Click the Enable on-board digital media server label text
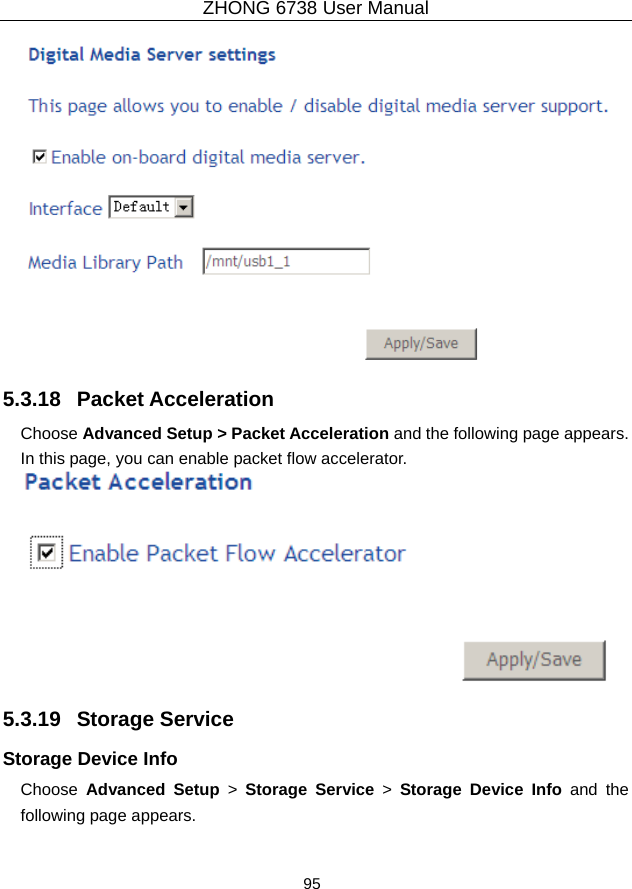 pyautogui.click(x=208, y=157)
